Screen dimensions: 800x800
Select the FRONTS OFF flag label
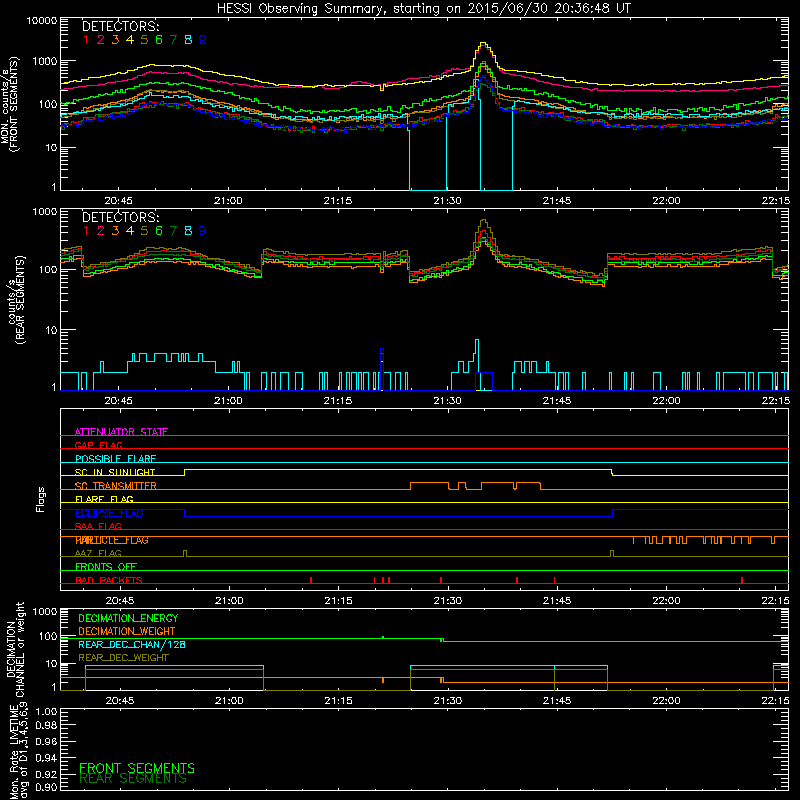click(106, 567)
